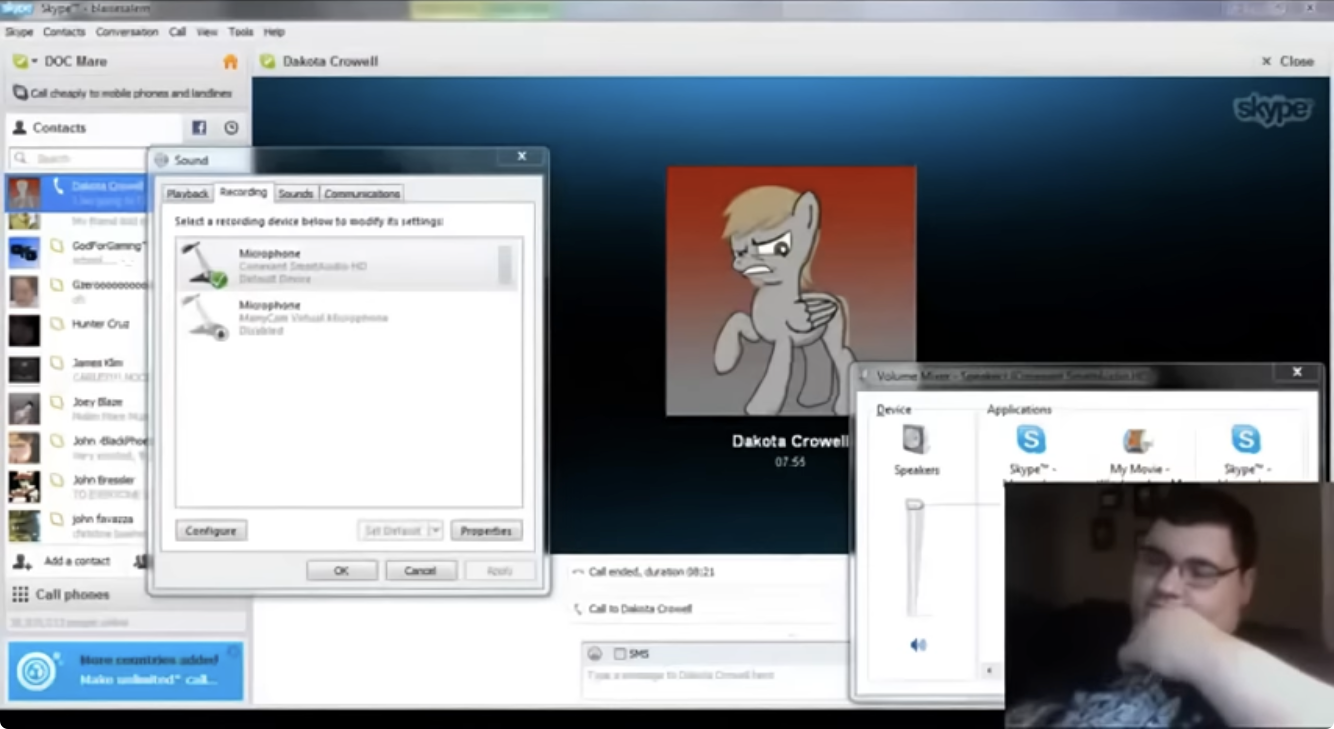Click GodForGaming's avatar in the contact list
This screenshot has width=1334, height=729.
pos(24,252)
